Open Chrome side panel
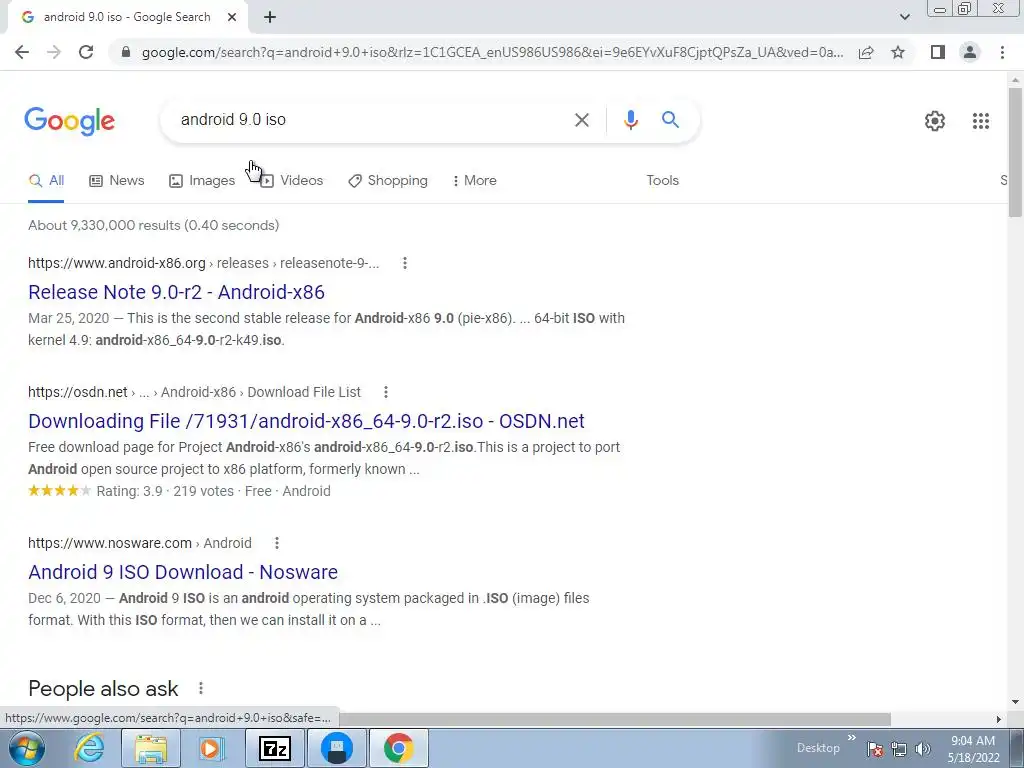This screenshot has height=768, width=1024. coord(938,52)
